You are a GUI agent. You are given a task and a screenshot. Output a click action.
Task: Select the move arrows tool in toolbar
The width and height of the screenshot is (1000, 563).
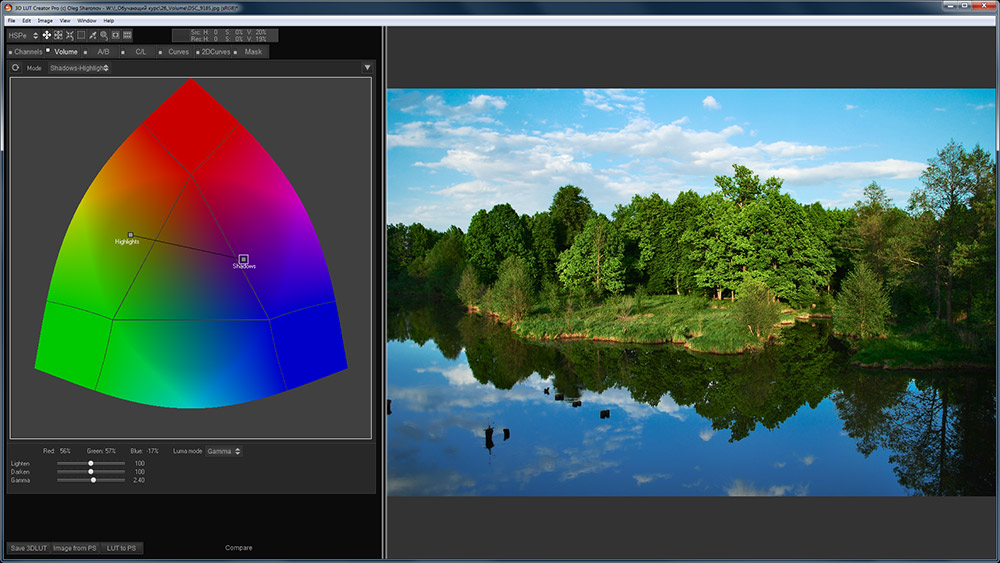46,35
